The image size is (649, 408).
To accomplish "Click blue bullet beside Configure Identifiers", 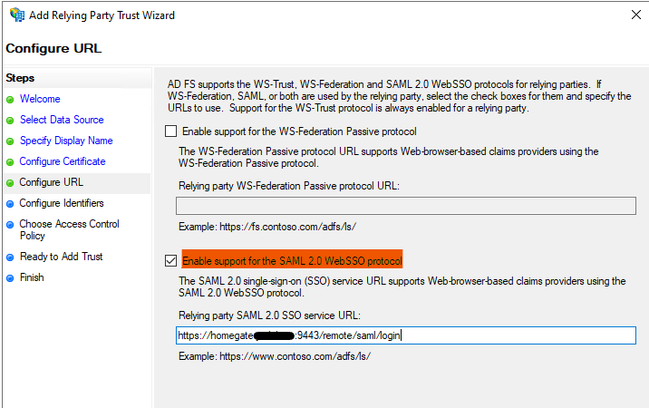I will 10,204.
